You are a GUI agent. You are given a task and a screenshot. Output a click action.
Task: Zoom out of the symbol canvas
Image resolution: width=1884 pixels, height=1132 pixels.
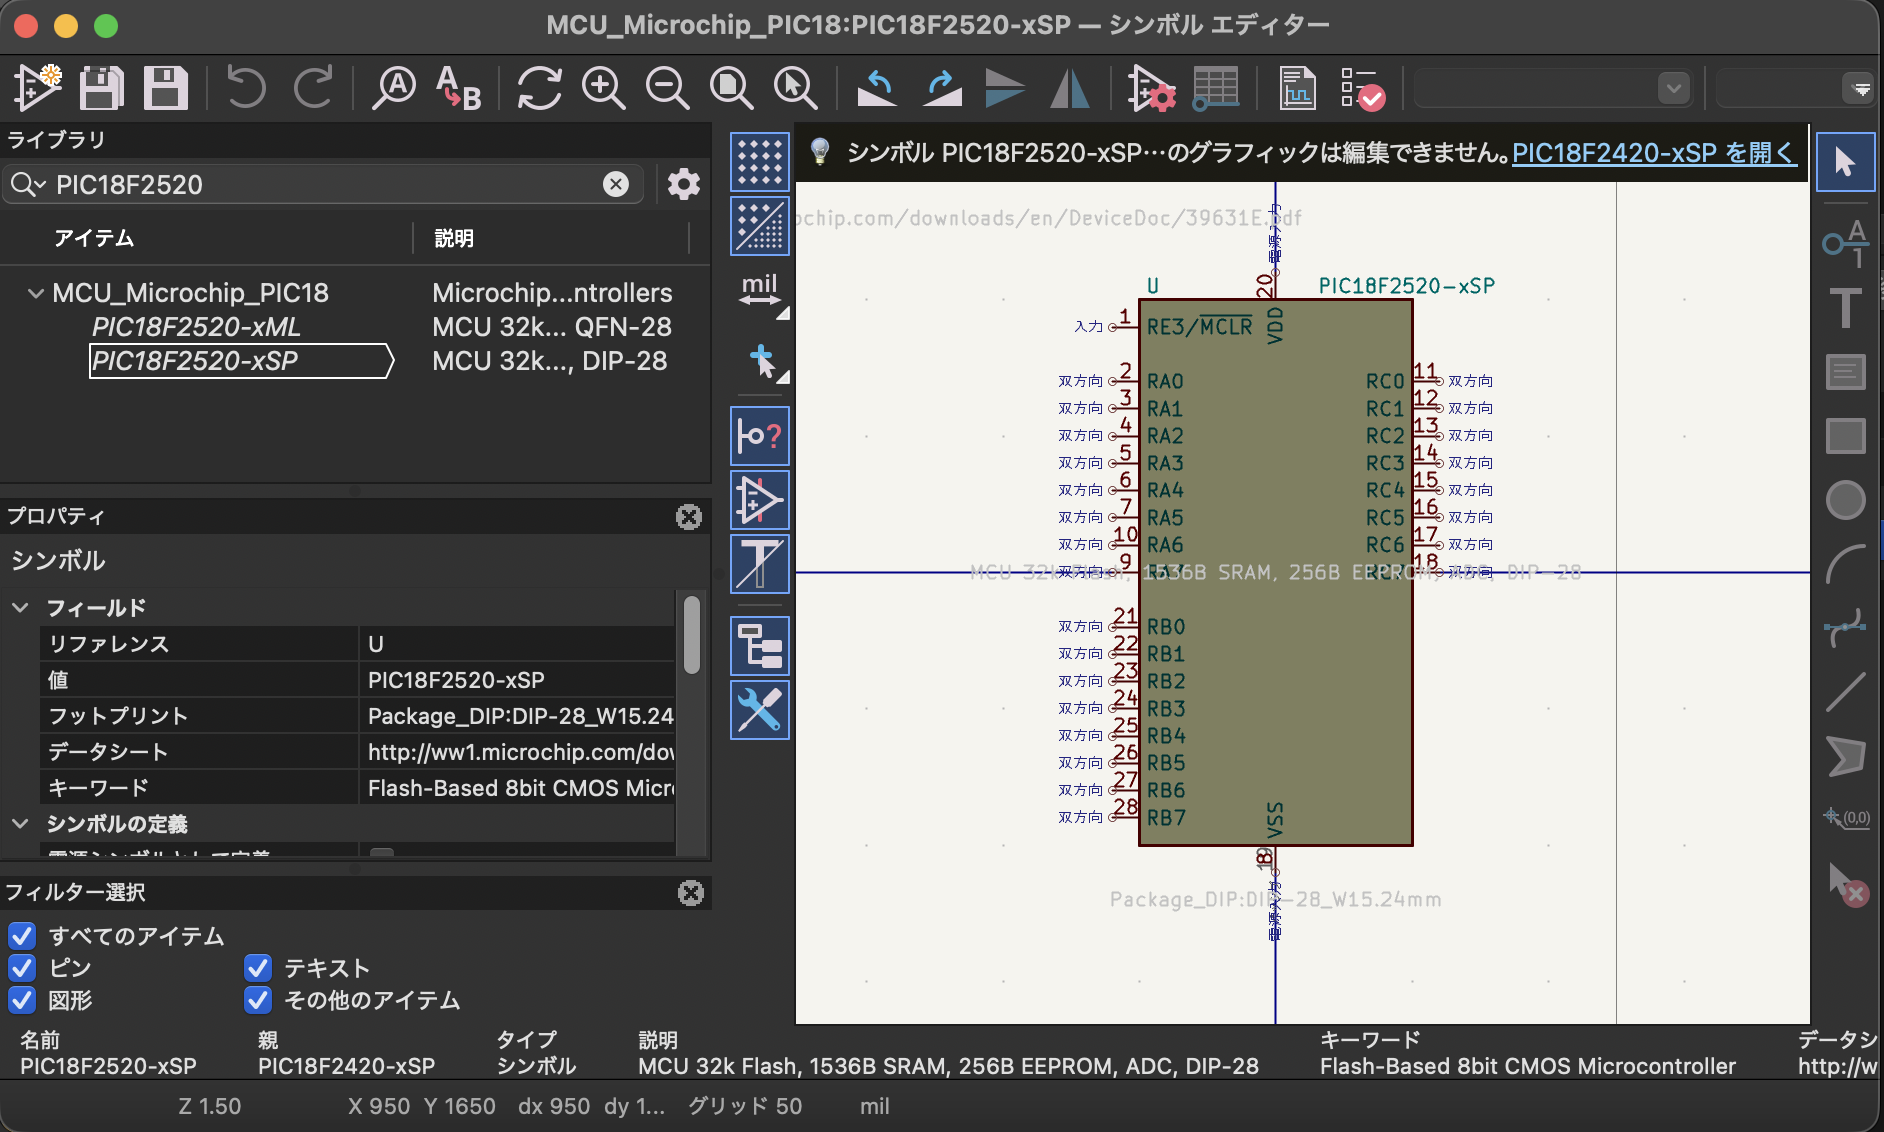pyautogui.click(x=667, y=88)
